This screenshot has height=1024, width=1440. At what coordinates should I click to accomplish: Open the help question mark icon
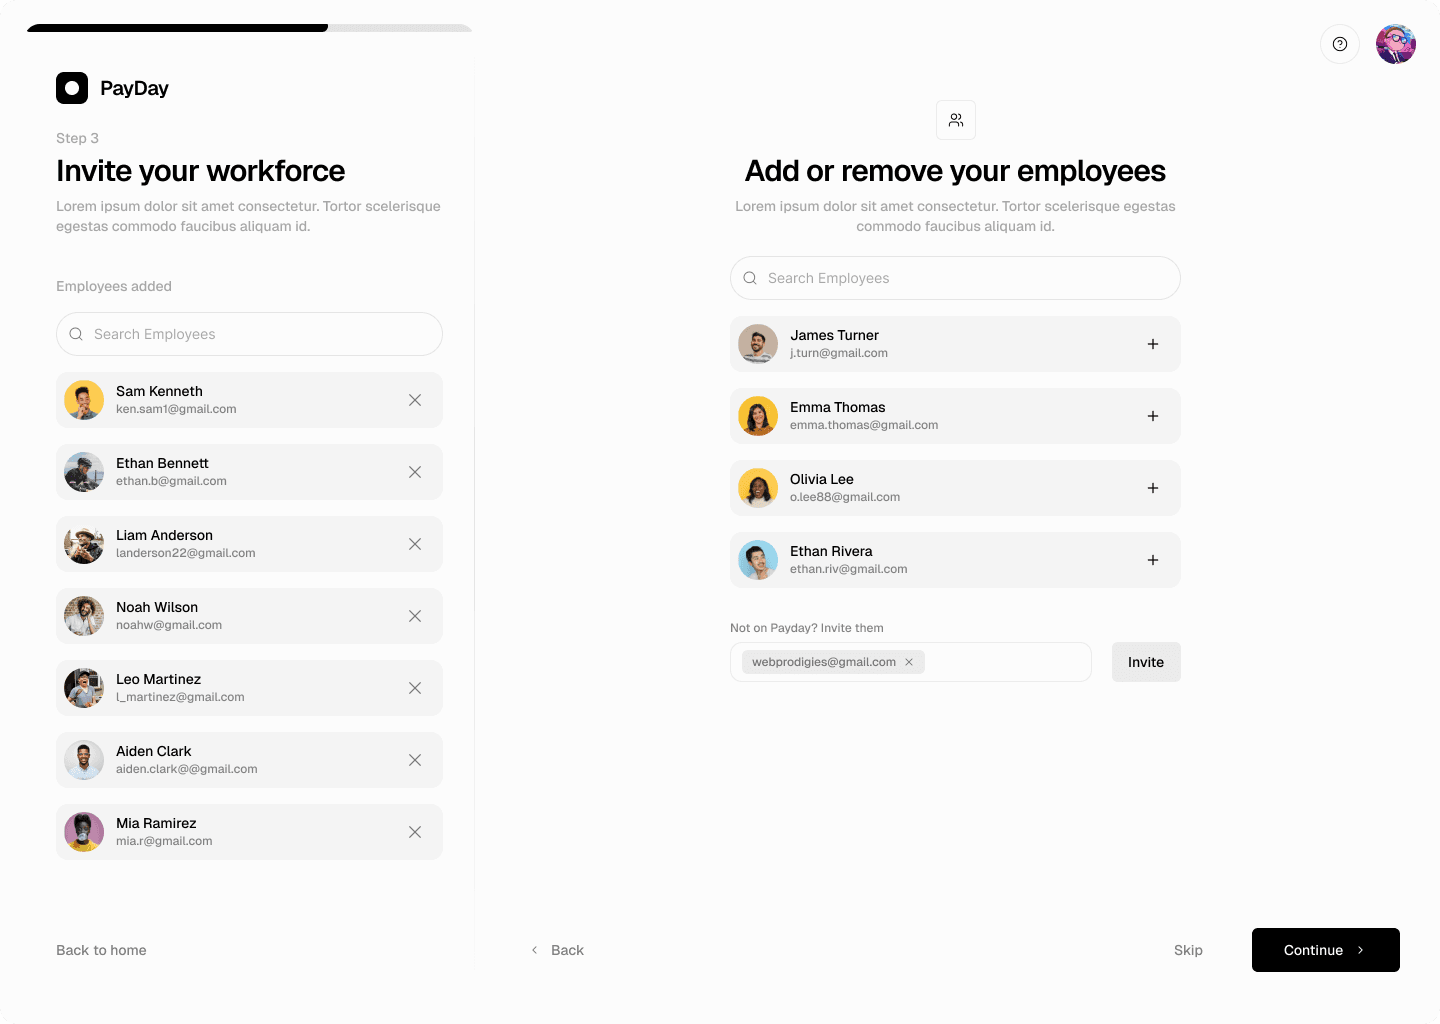(x=1340, y=44)
